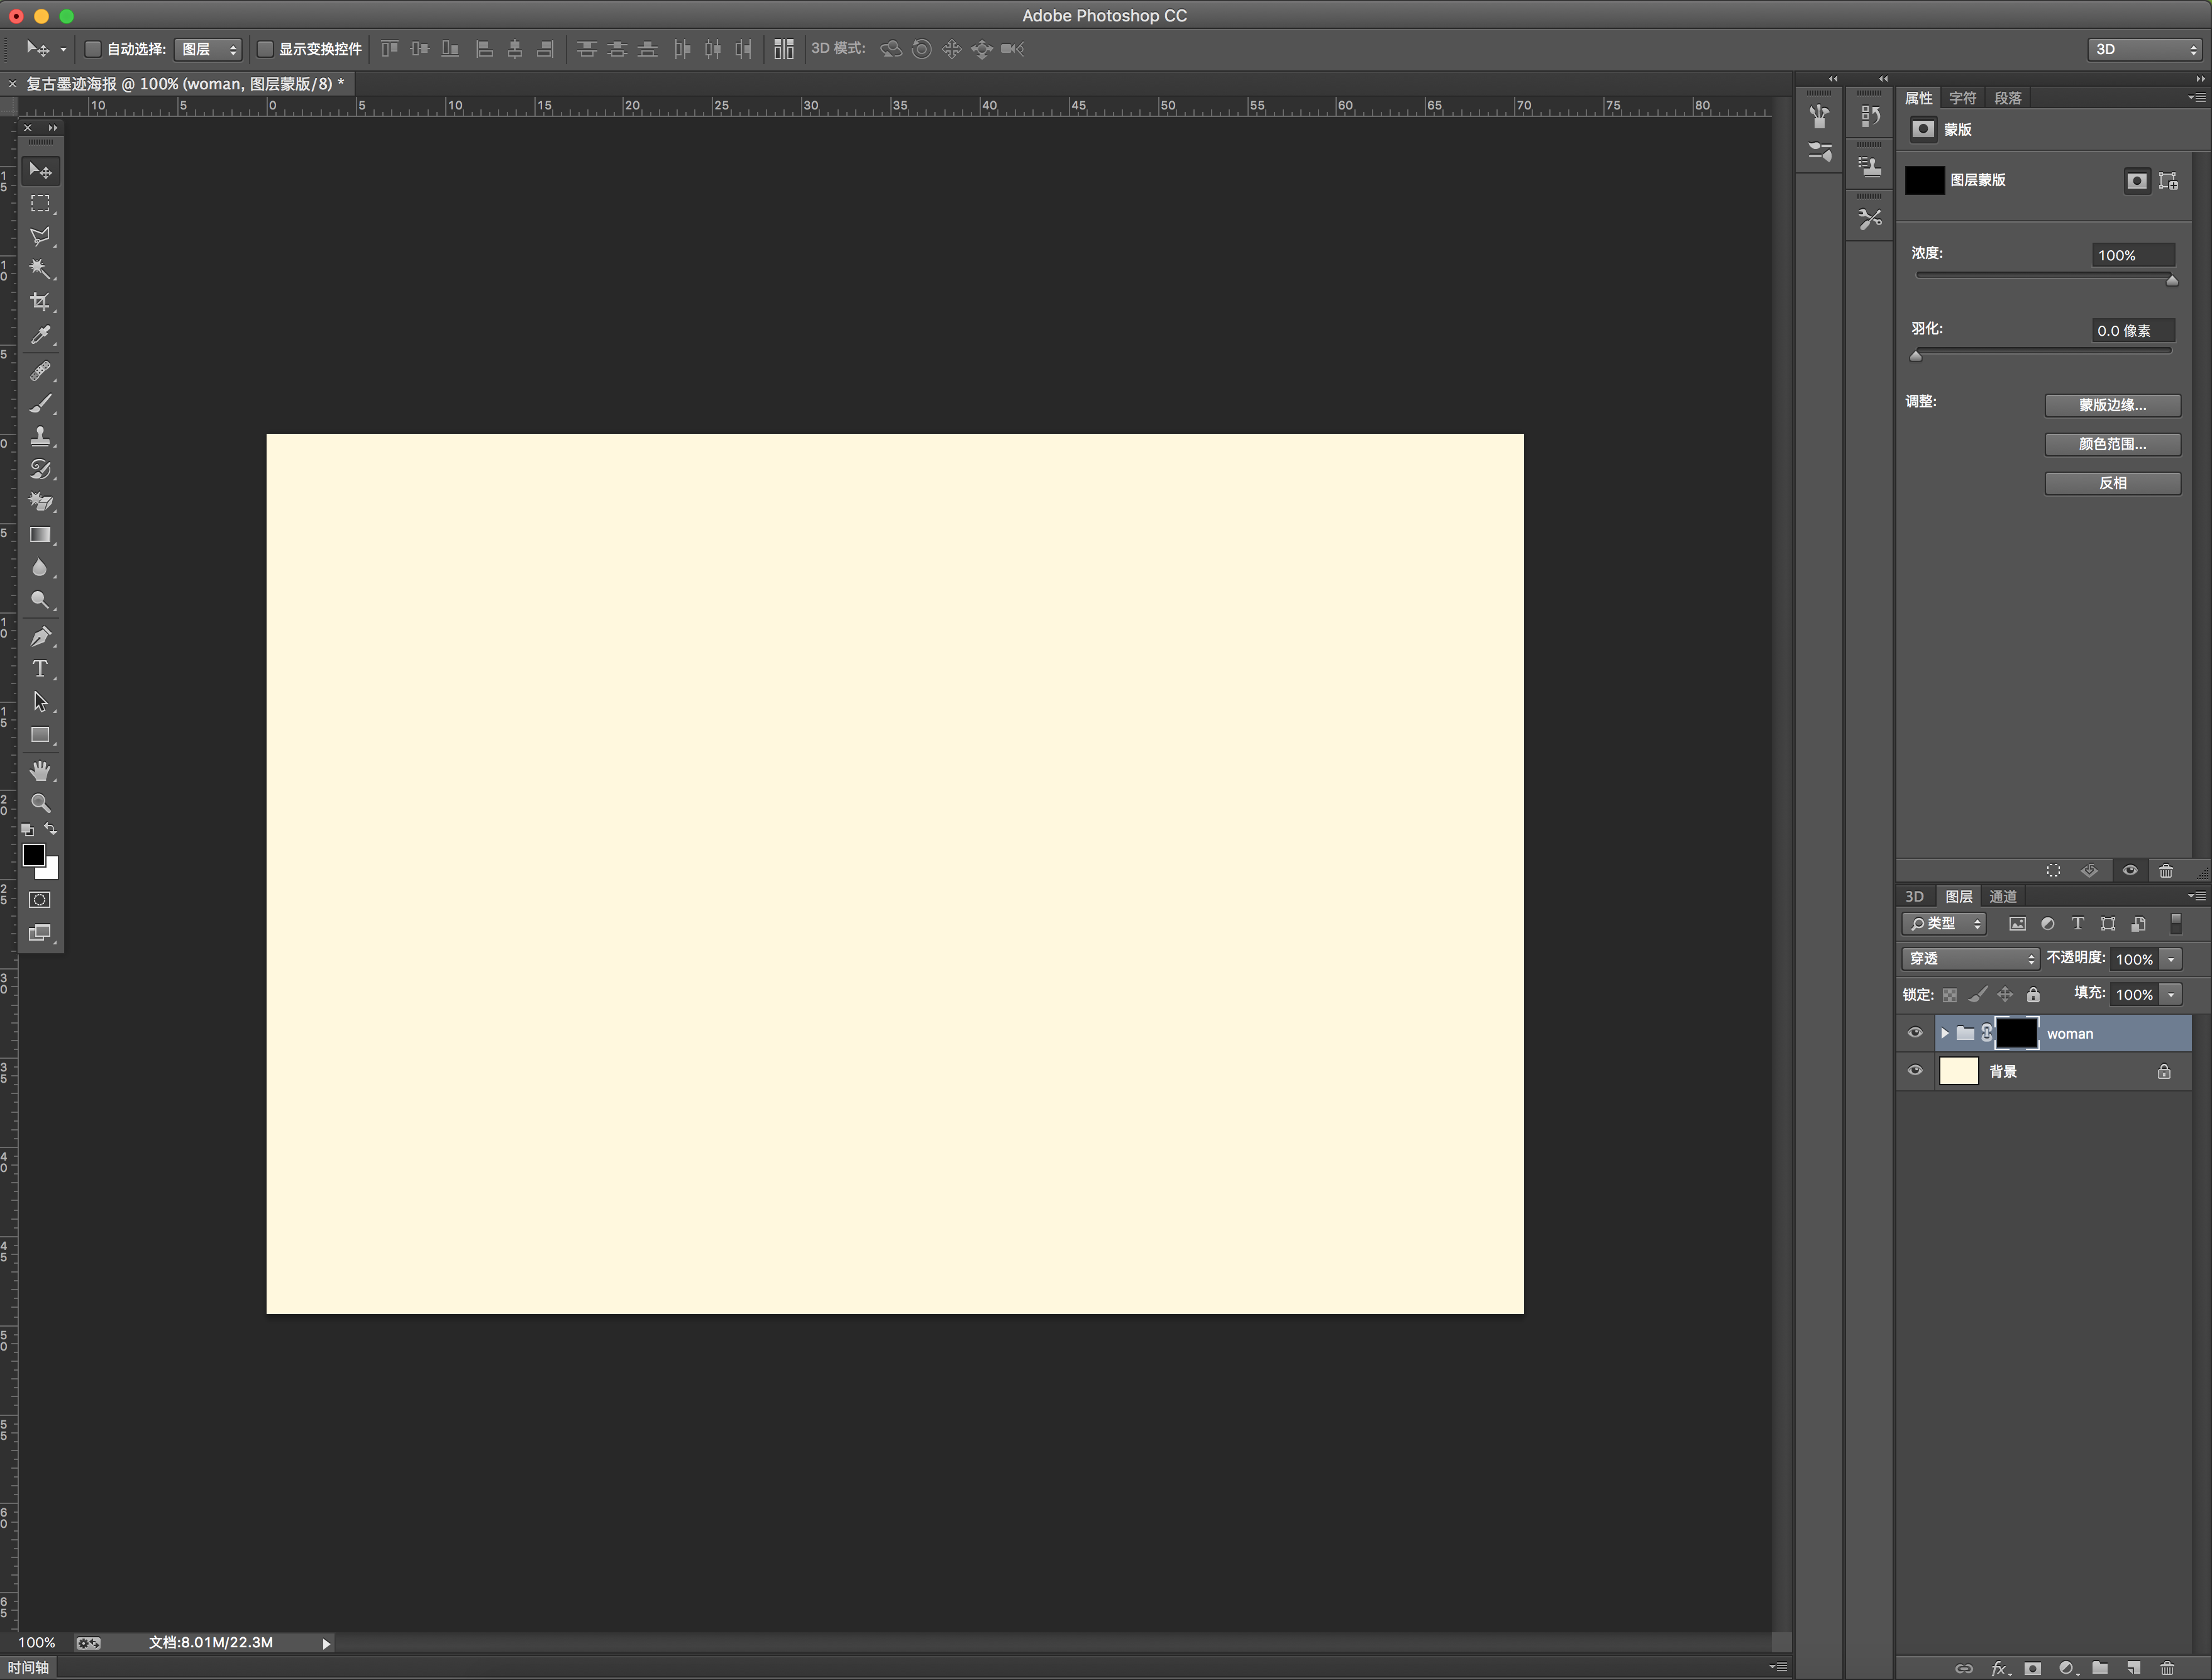Image resolution: width=2212 pixels, height=1680 pixels.
Task: Hide the woman group layer
Action: tap(1915, 1033)
